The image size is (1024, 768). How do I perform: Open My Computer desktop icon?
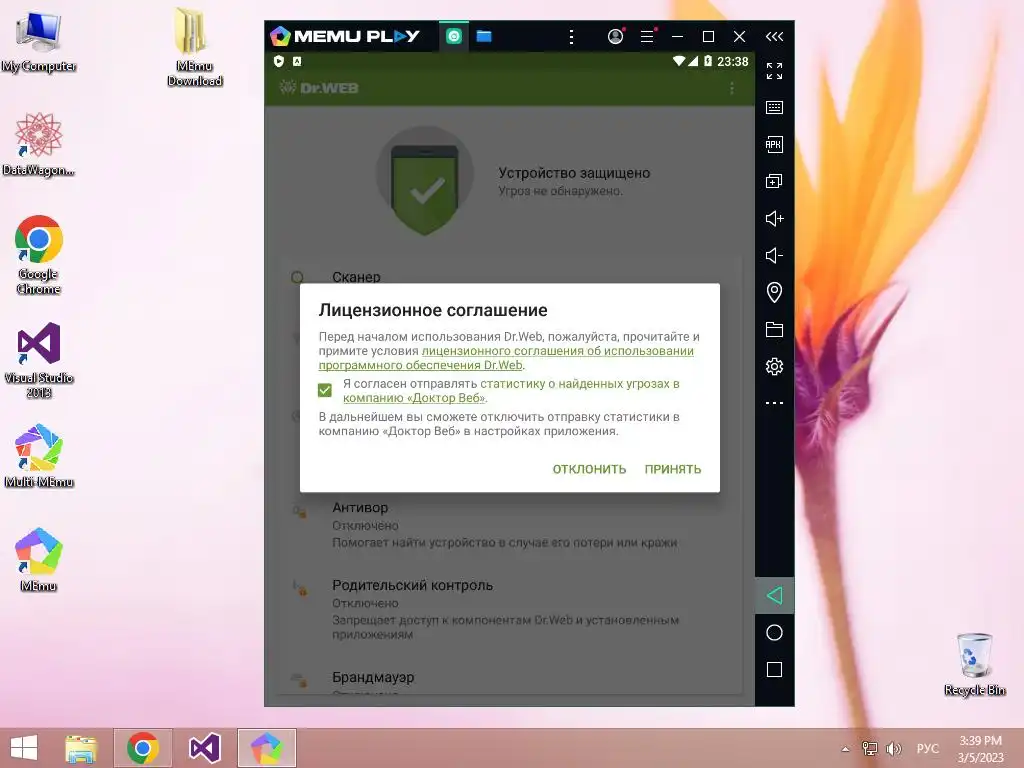tap(39, 41)
